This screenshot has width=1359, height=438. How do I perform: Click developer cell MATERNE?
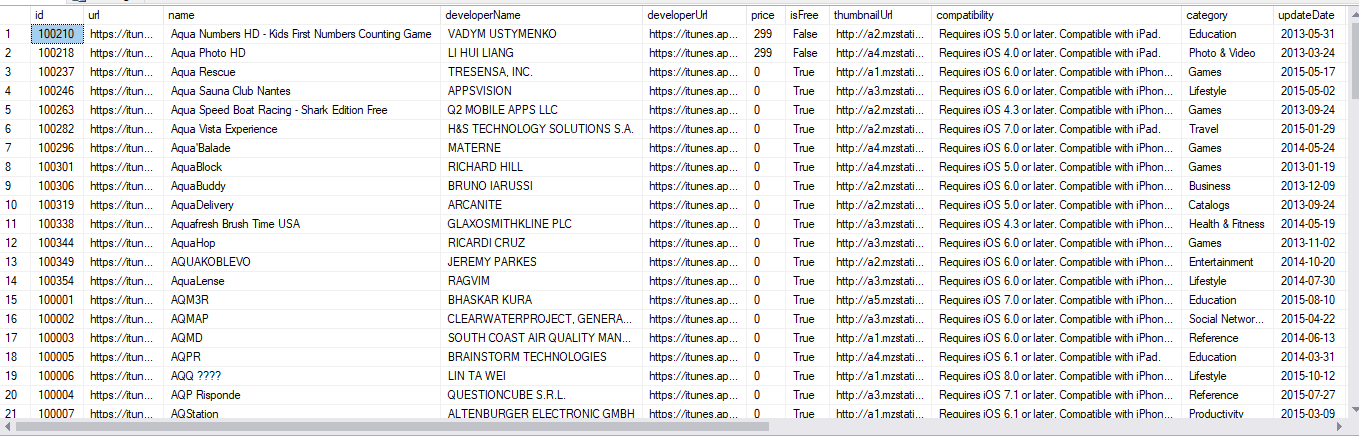click(x=543, y=148)
